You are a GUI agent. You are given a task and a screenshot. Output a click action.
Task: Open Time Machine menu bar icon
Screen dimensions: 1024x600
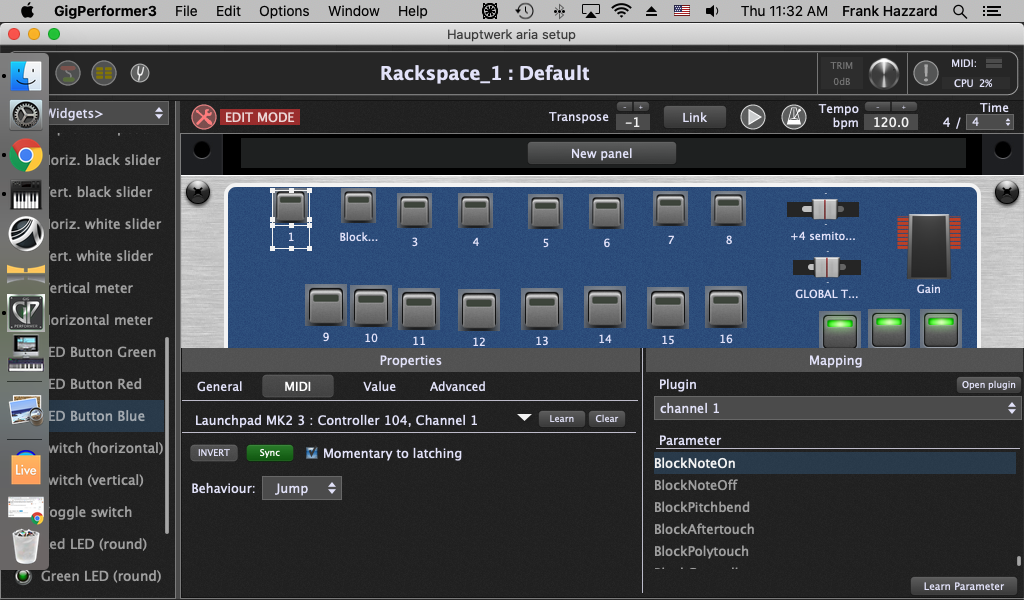pyautogui.click(x=524, y=11)
